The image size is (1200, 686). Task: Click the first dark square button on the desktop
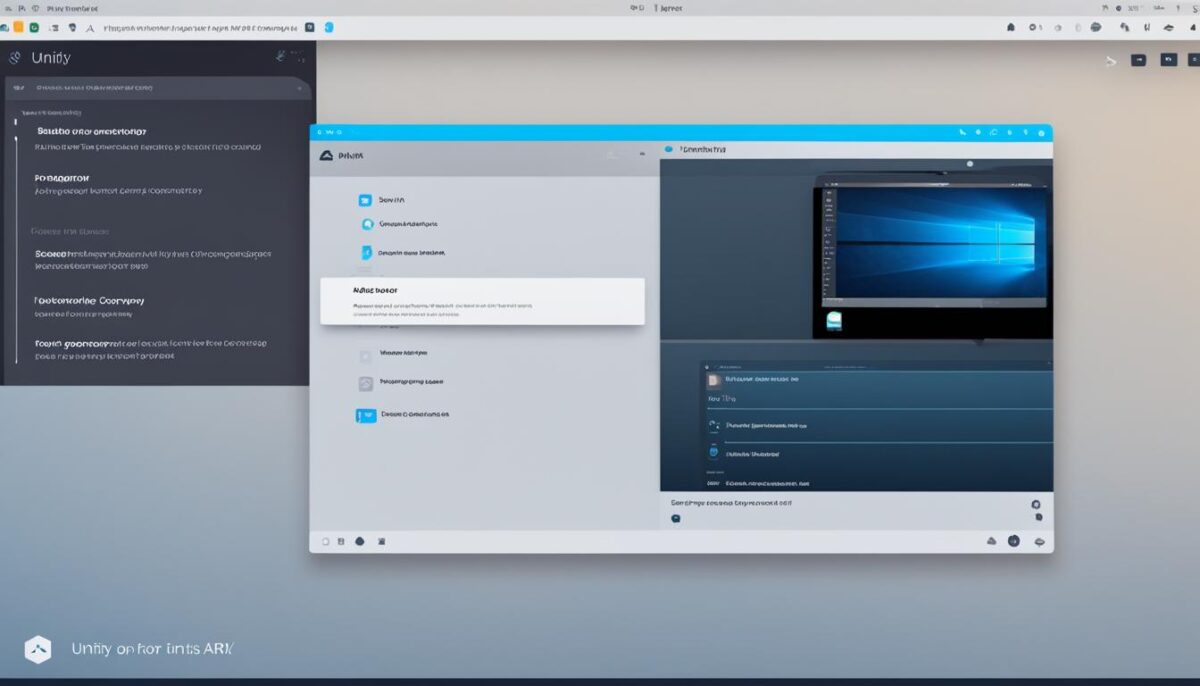tap(1138, 60)
